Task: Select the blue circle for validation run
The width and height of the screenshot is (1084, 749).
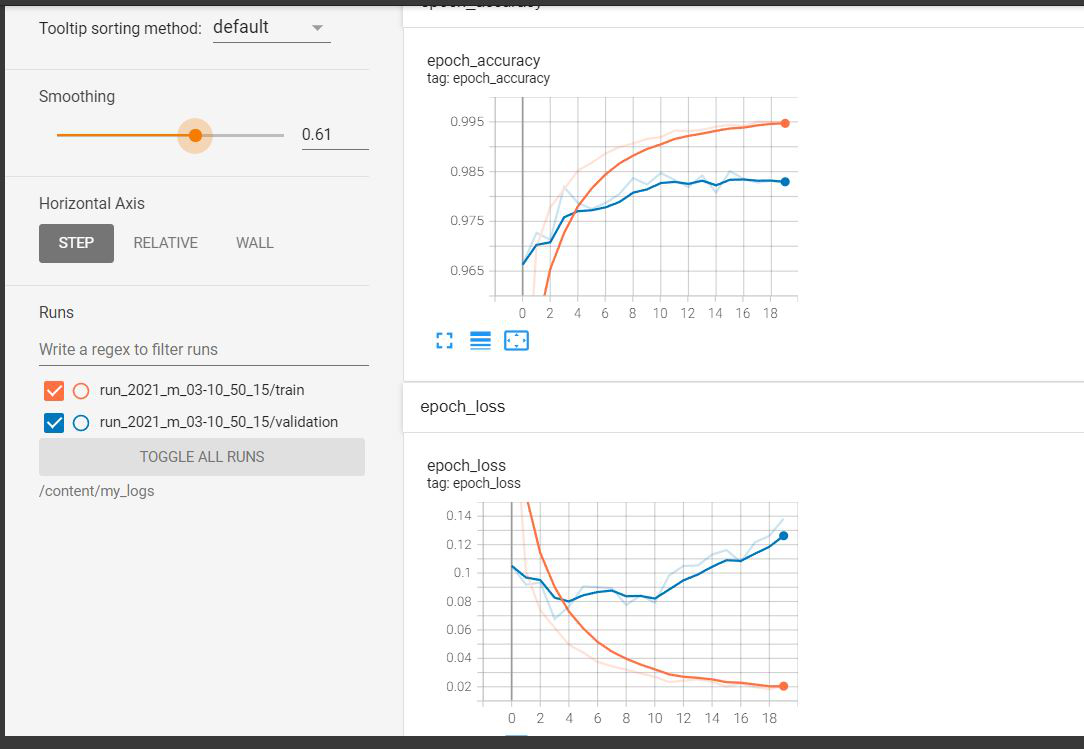Action: (x=81, y=422)
